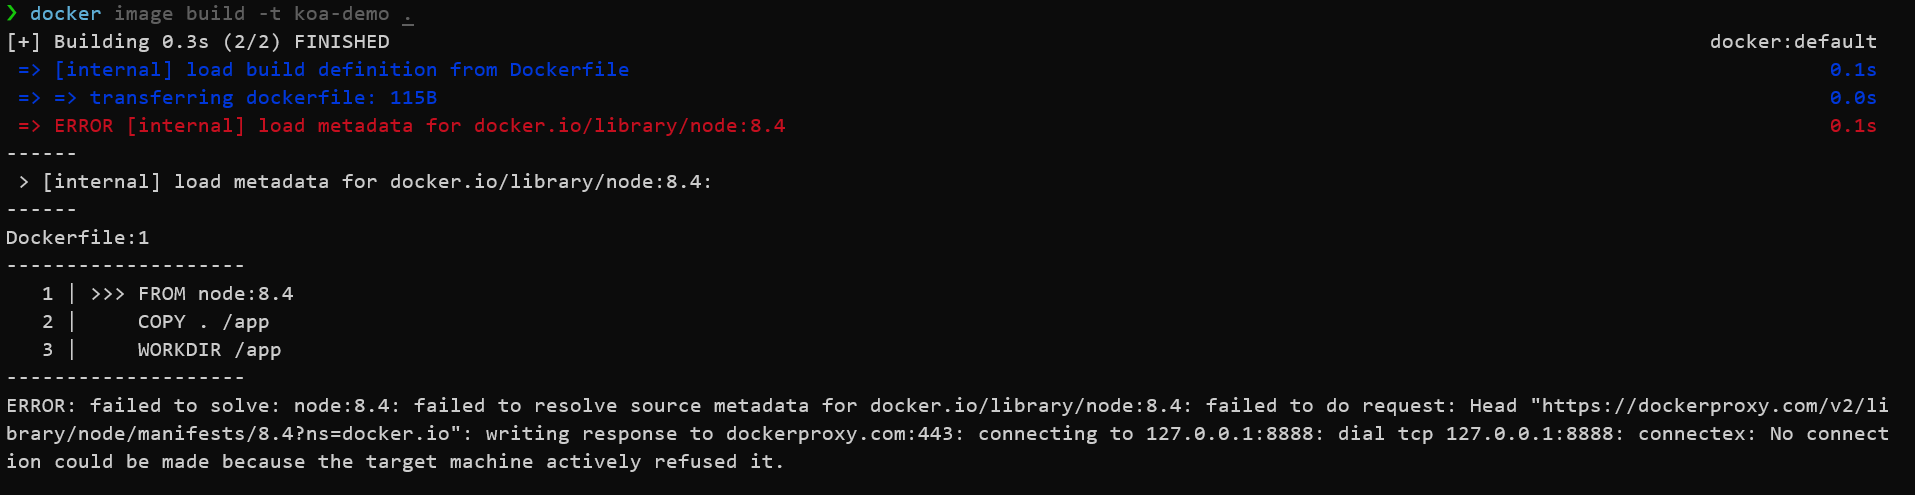Click the docker:default label
1915x495 pixels.
tap(1793, 42)
